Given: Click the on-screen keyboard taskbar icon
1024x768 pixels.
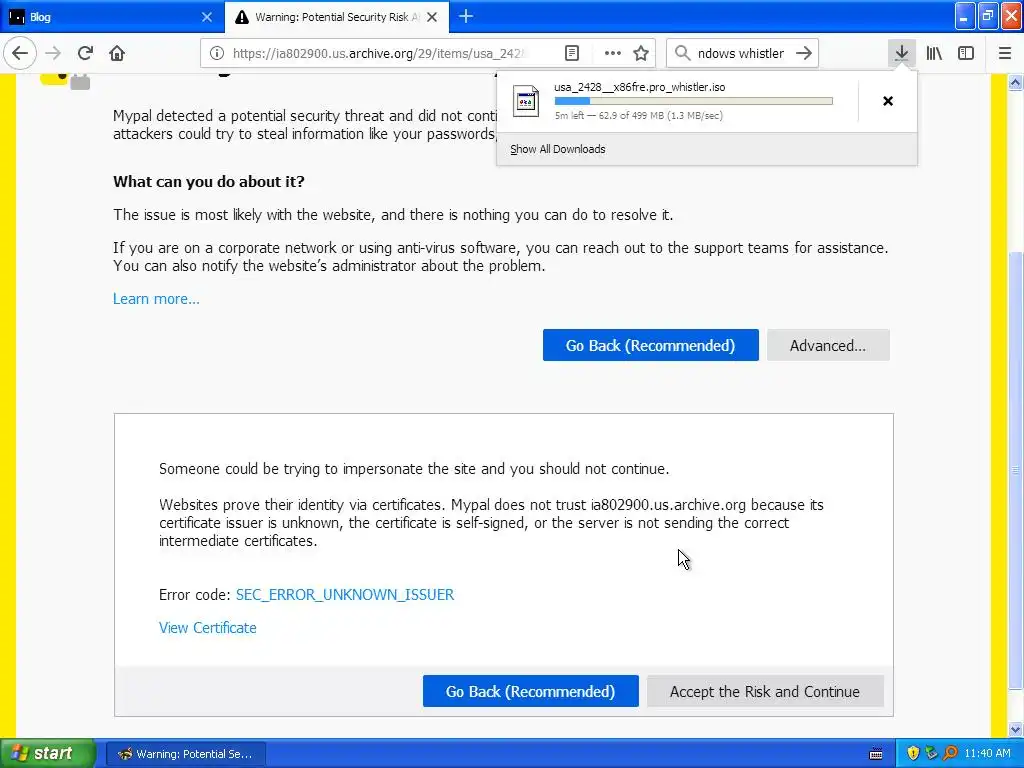Looking at the screenshot, I should pos(876,754).
